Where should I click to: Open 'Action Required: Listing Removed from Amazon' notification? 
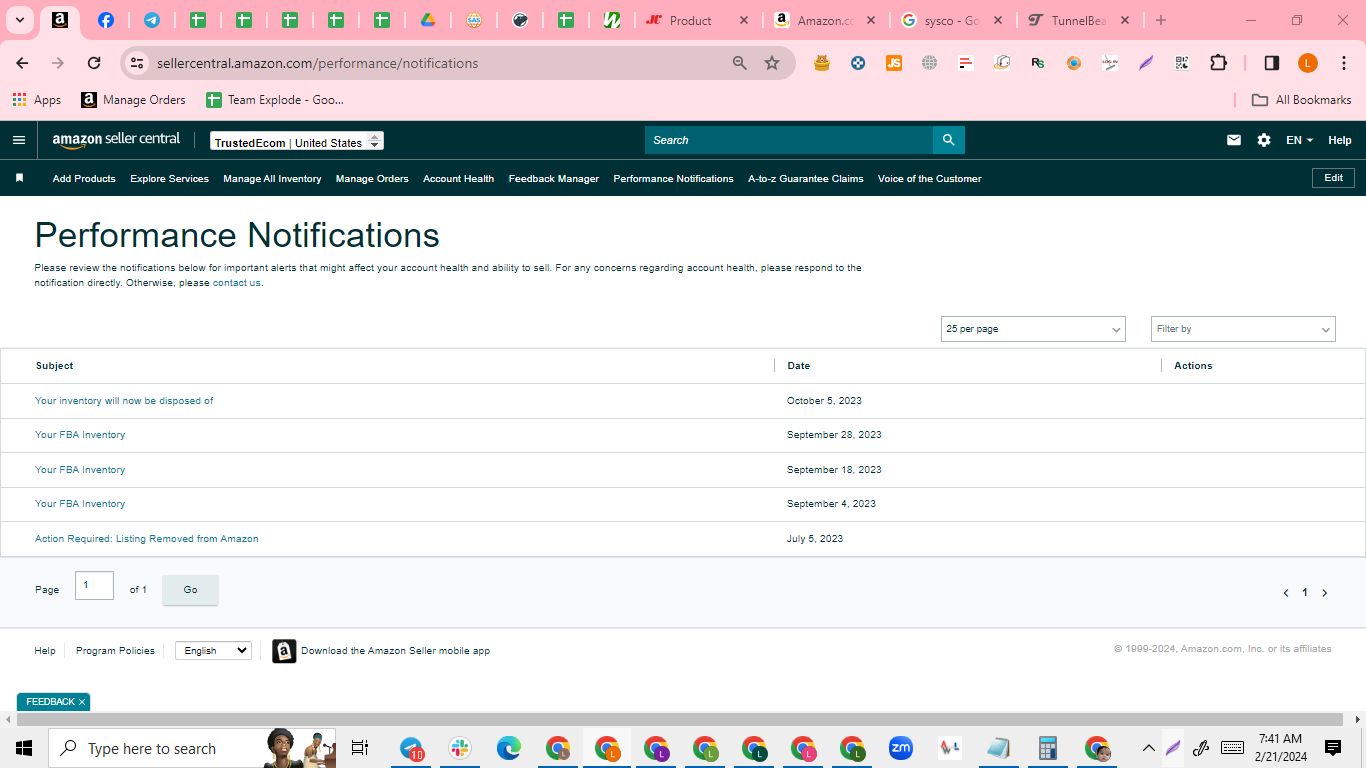click(147, 539)
